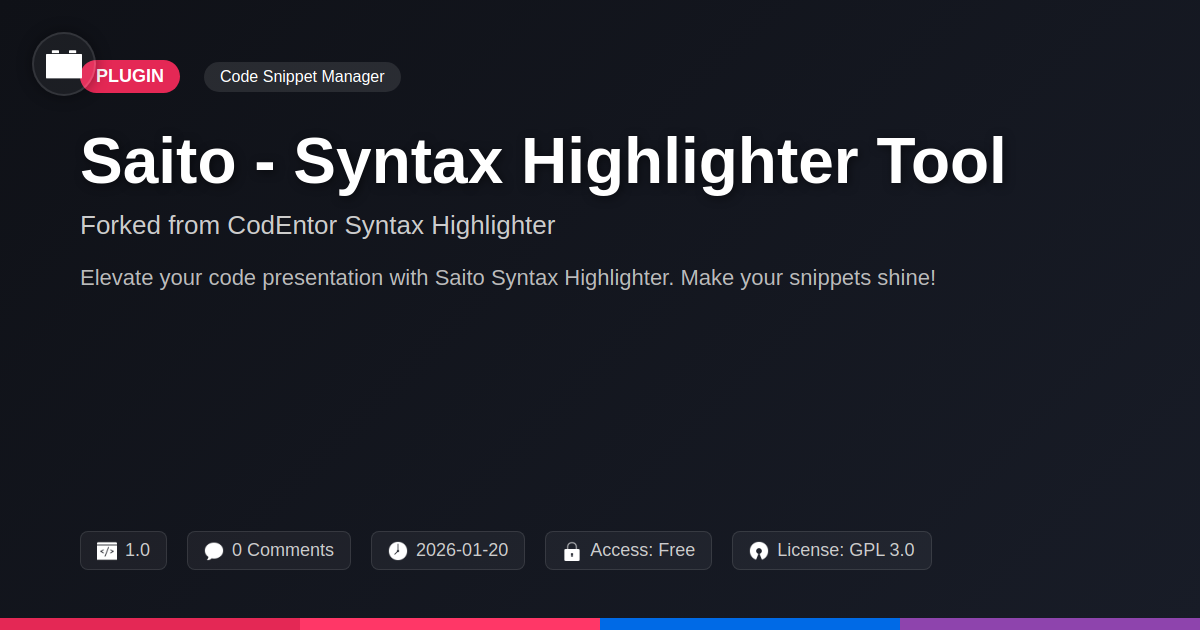The width and height of the screenshot is (1200, 630).
Task: Click the Access: Free badge
Action: click(x=628, y=550)
